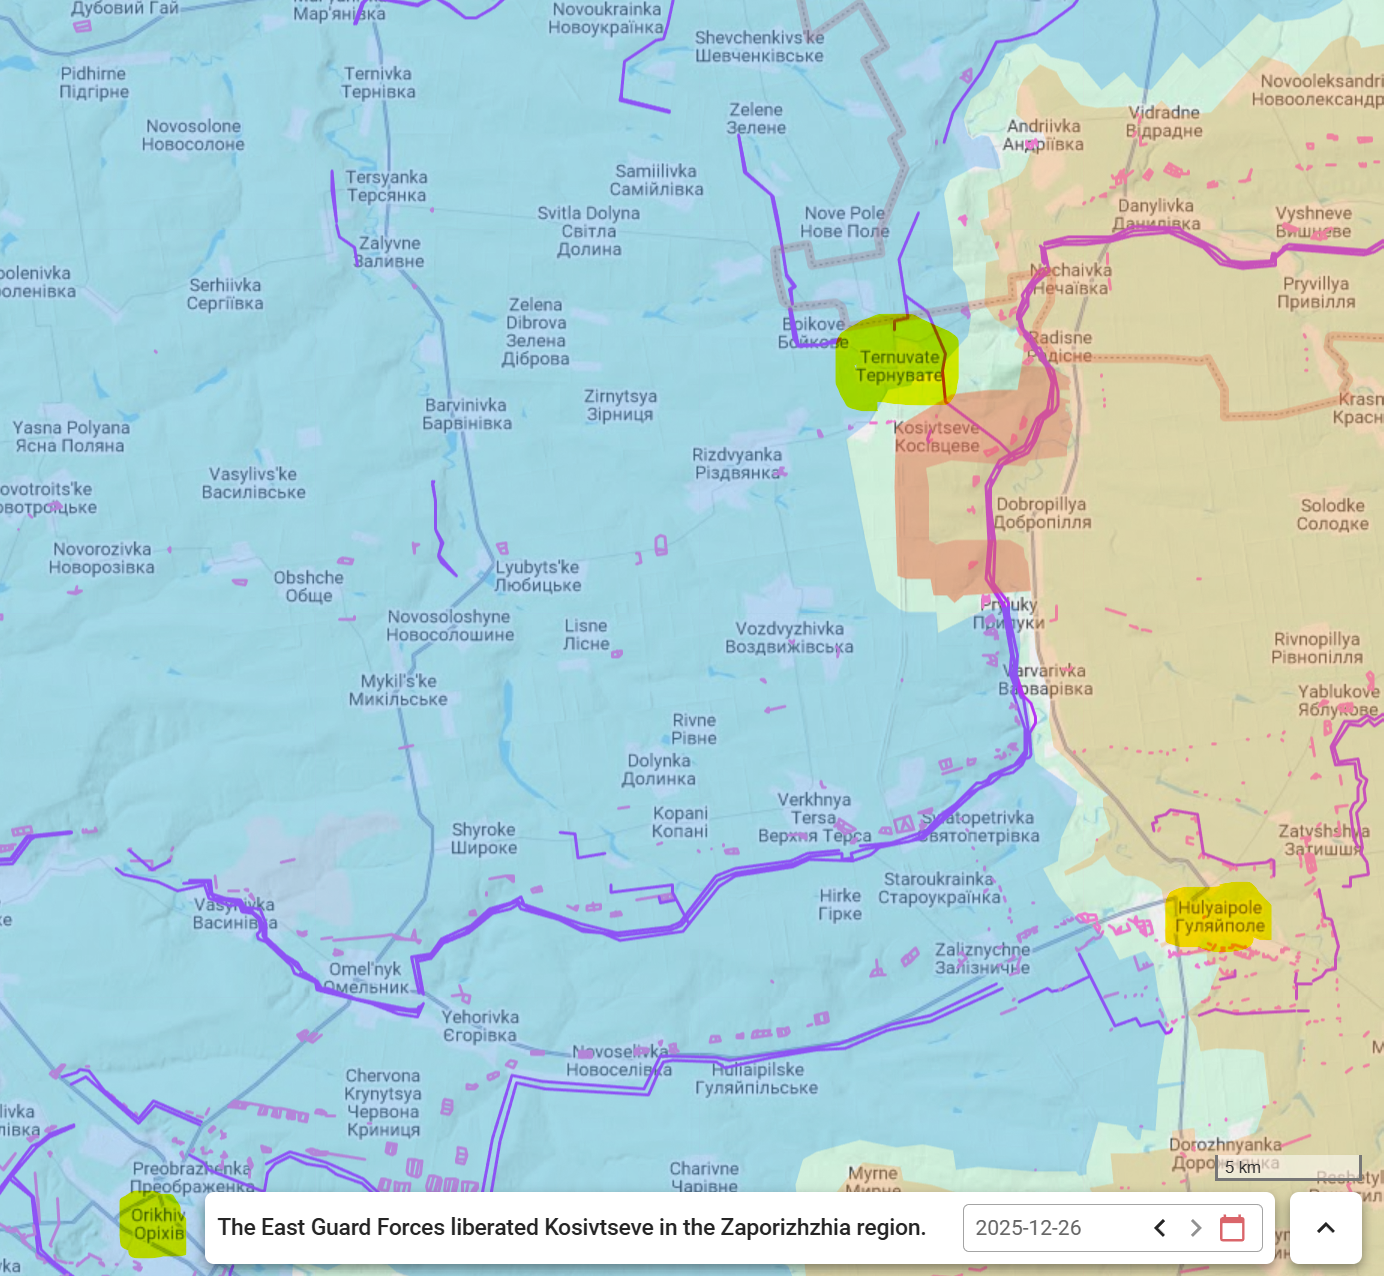Click the Svitla Dolyna village label
Image resolution: width=1384 pixels, height=1276 pixels.
[589, 231]
